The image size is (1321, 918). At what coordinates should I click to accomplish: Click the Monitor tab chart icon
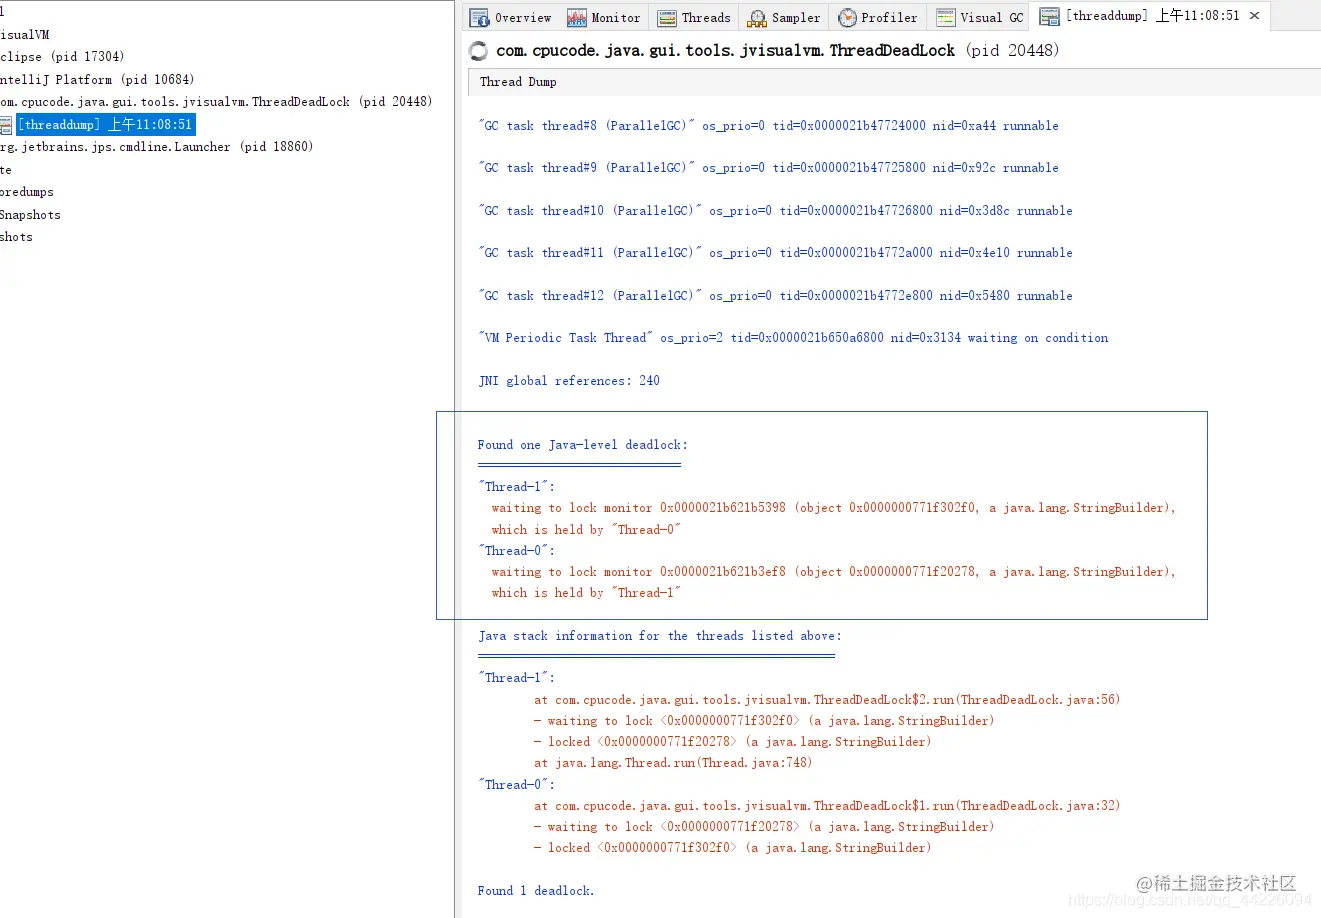point(577,18)
